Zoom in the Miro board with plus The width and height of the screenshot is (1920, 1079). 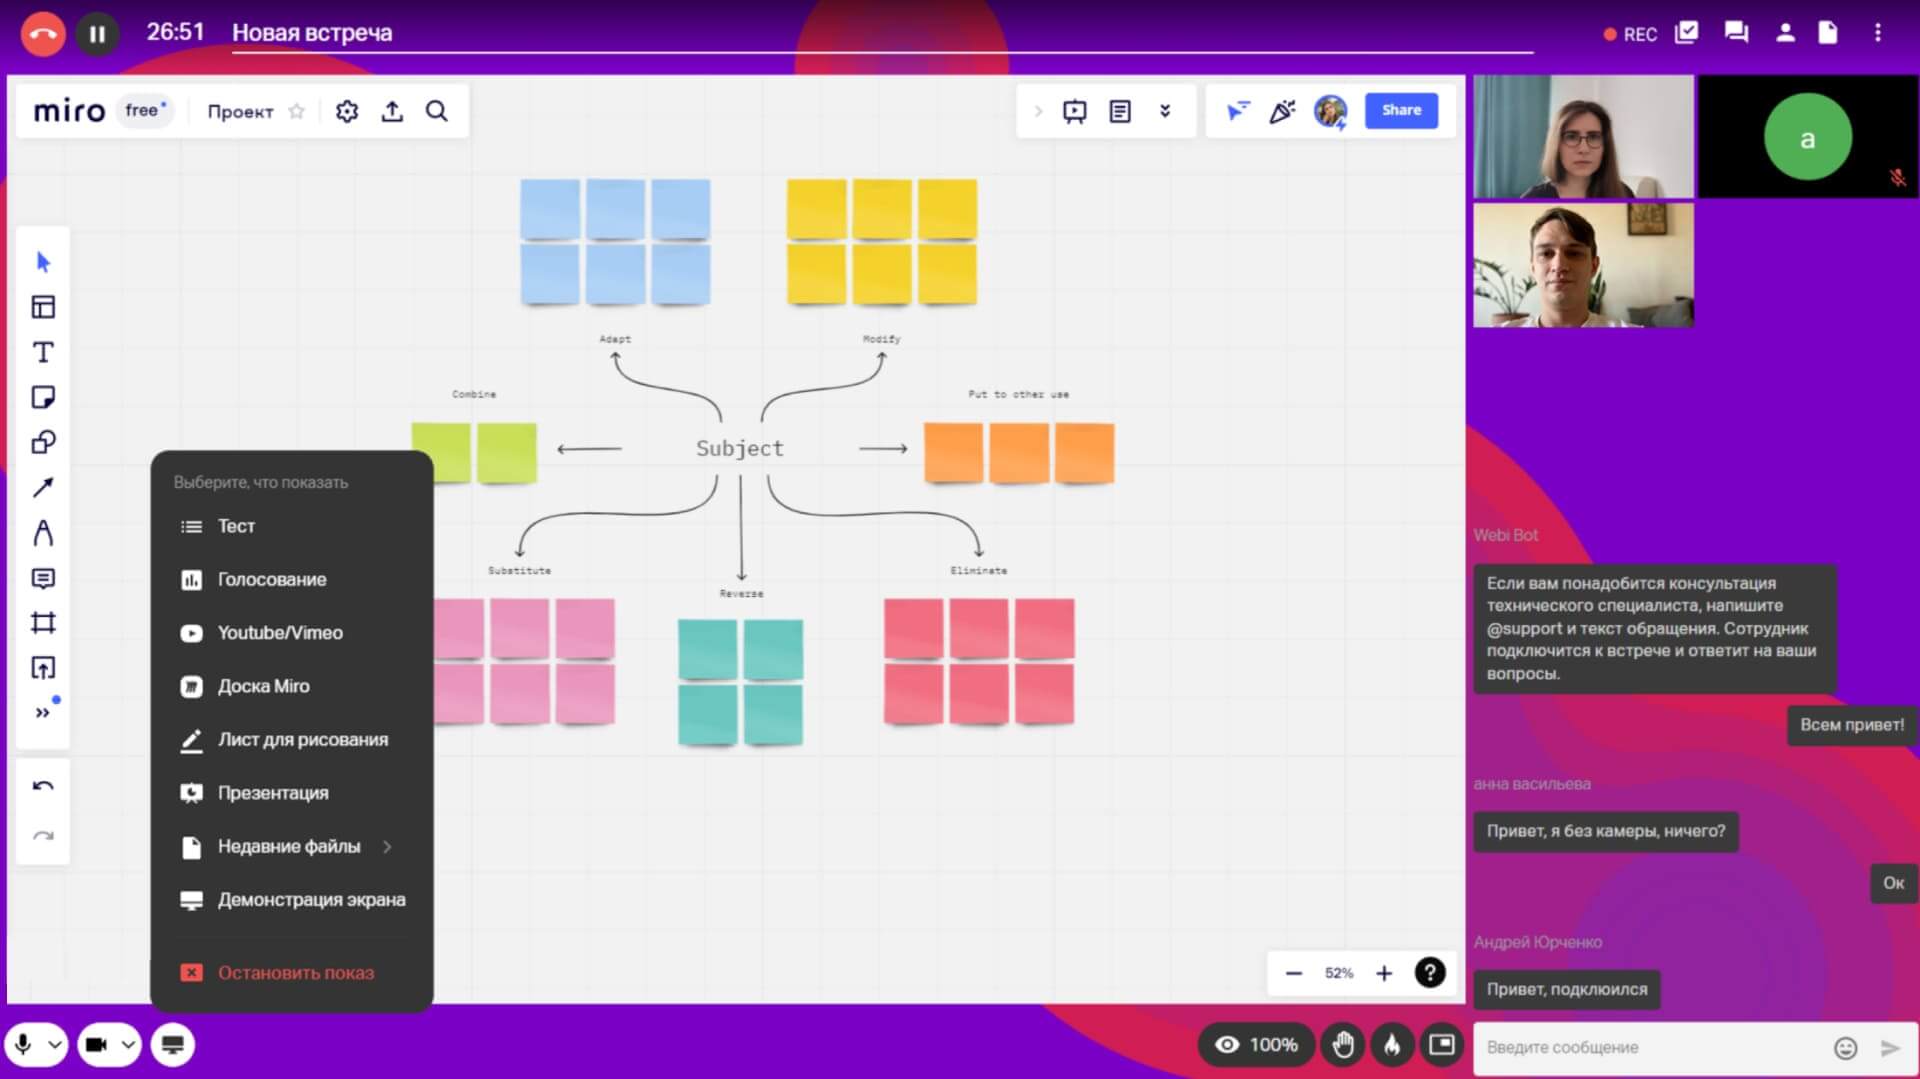(1384, 973)
